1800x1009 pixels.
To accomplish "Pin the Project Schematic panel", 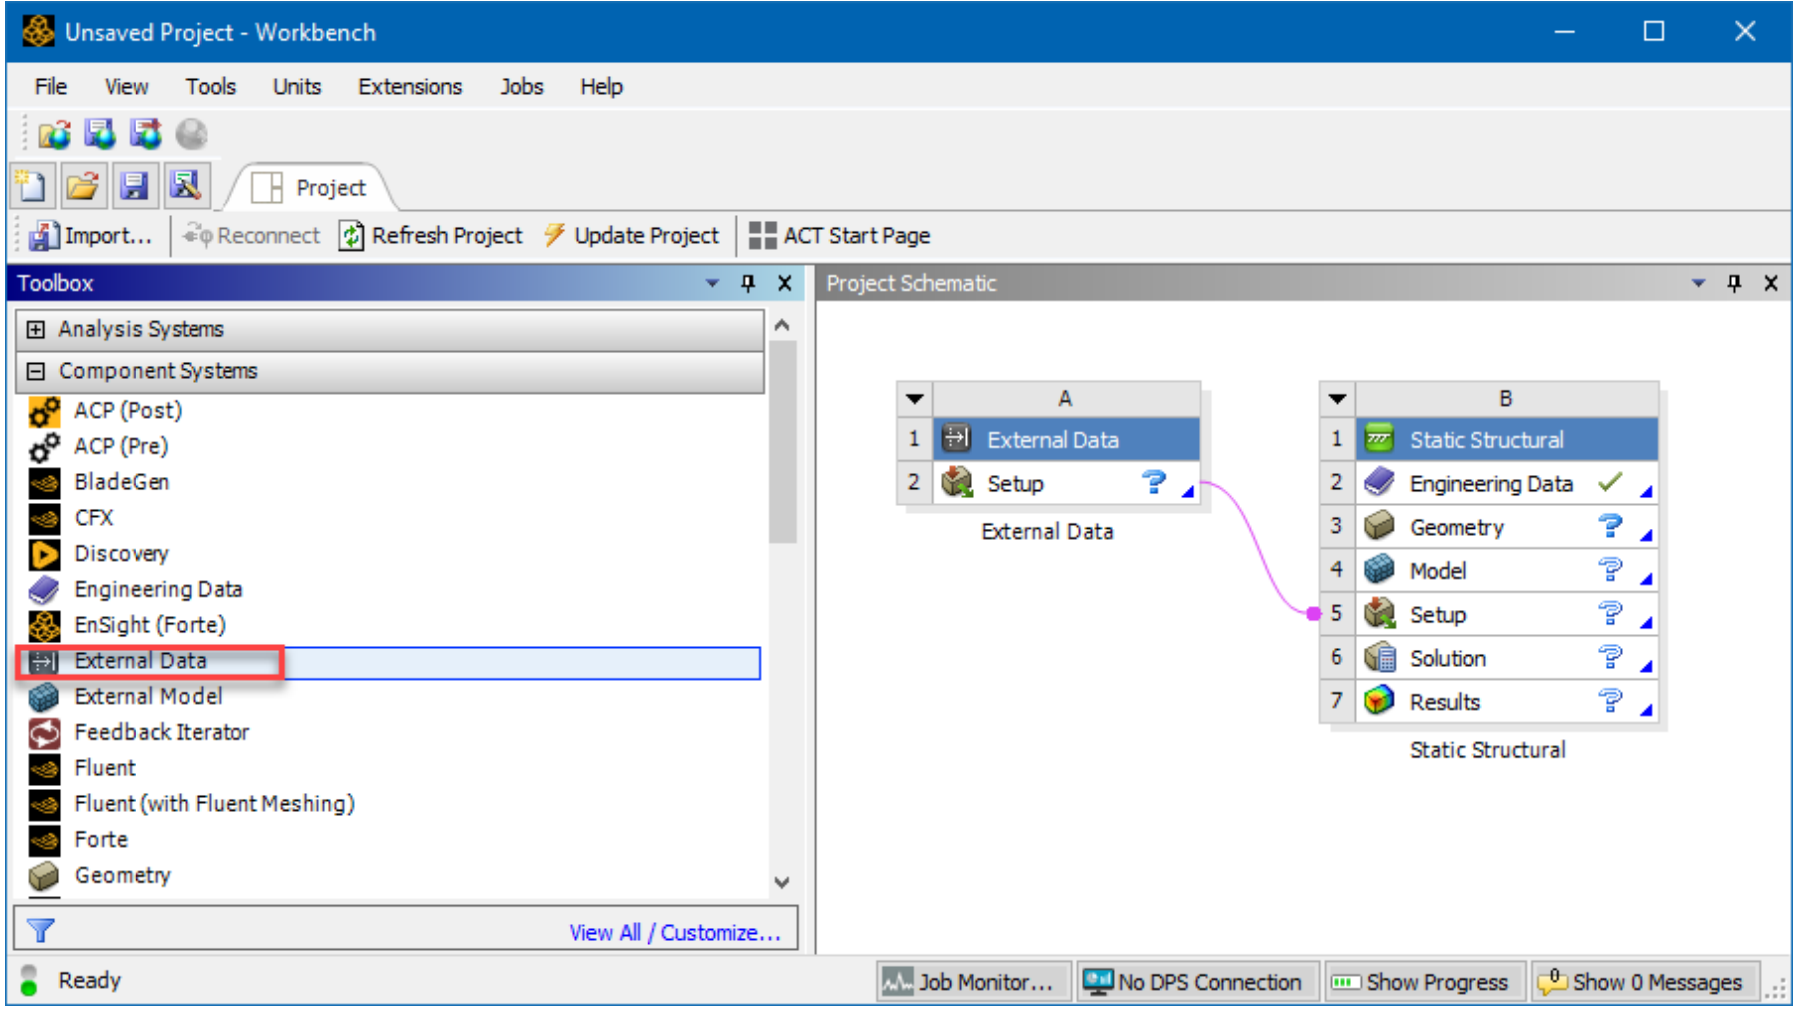I will point(1734,283).
